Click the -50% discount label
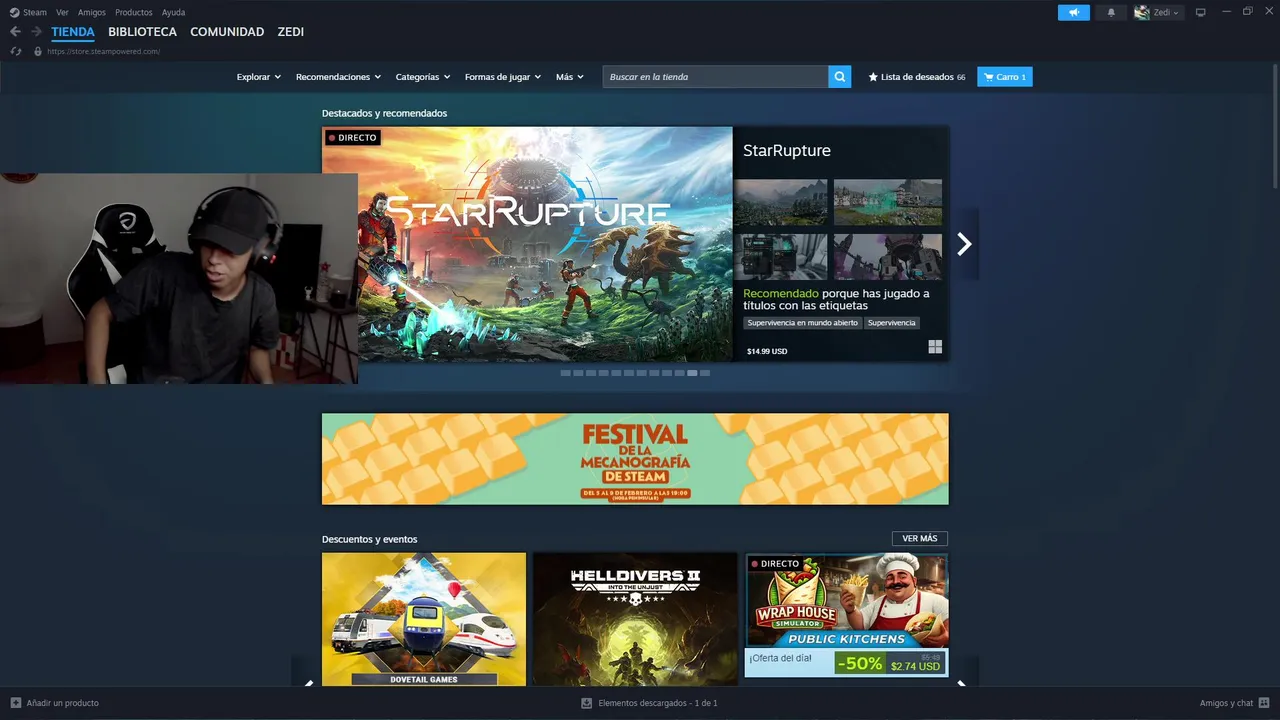Viewport: 1280px width, 720px height. pyautogui.click(x=860, y=664)
